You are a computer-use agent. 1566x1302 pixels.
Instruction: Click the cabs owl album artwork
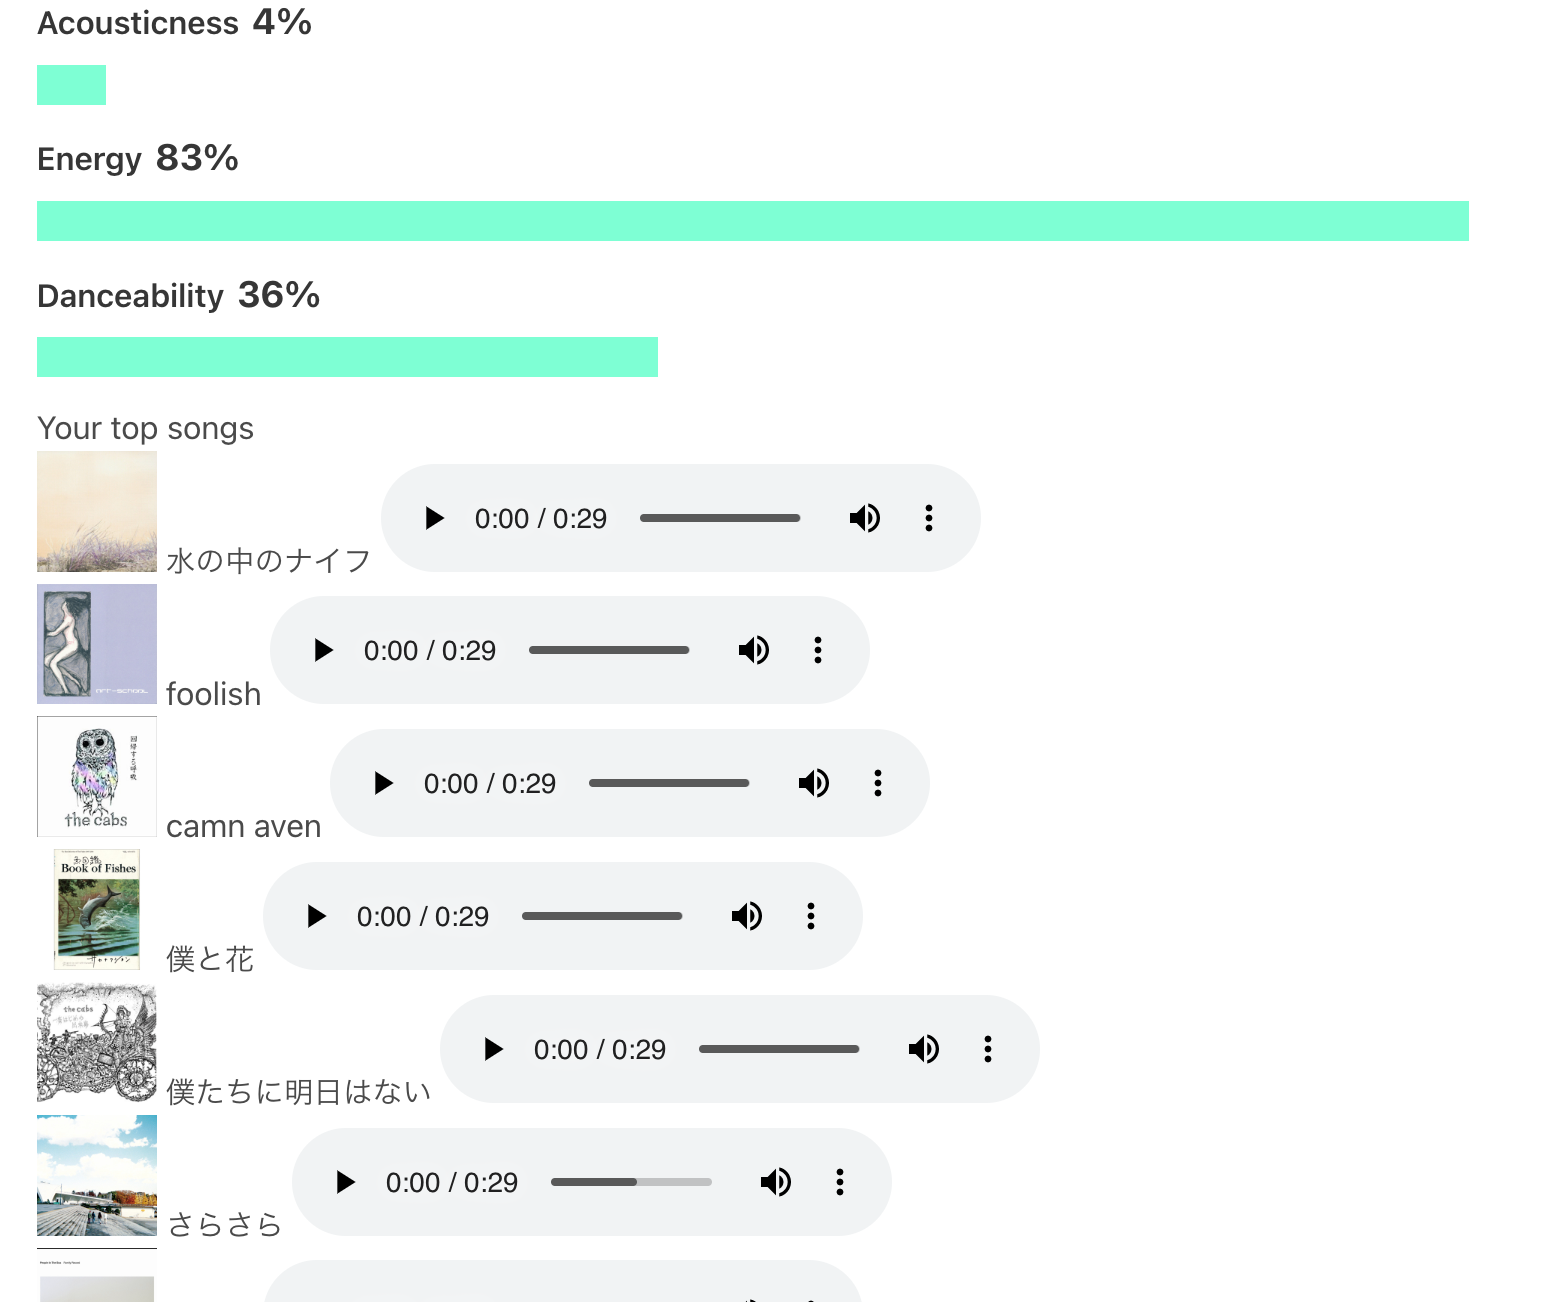pyautogui.click(x=97, y=777)
